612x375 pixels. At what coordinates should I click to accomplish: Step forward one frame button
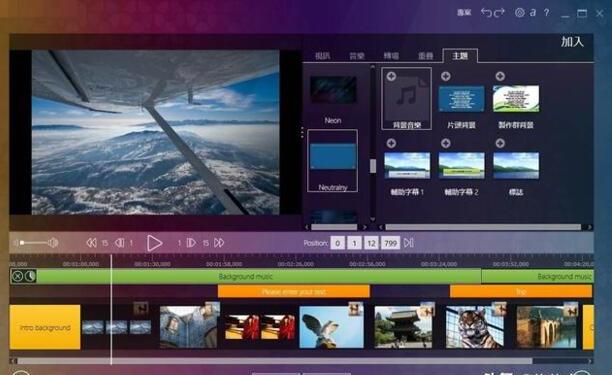(x=191, y=243)
